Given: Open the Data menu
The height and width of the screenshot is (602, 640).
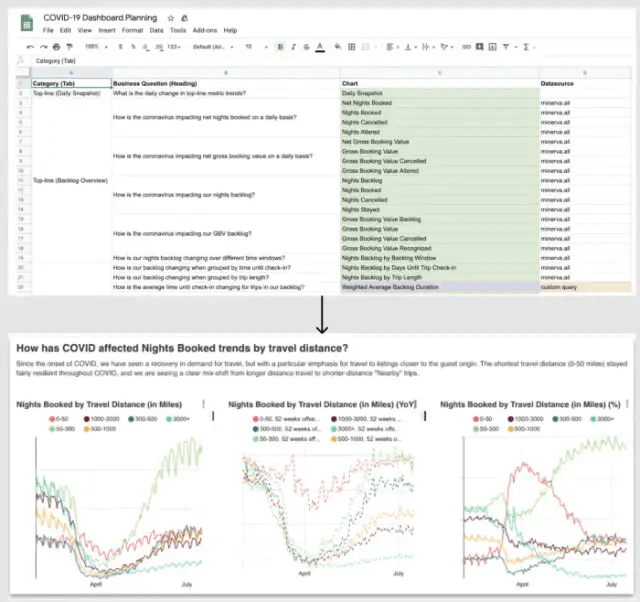Looking at the screenshot, I should coord(156,31).
